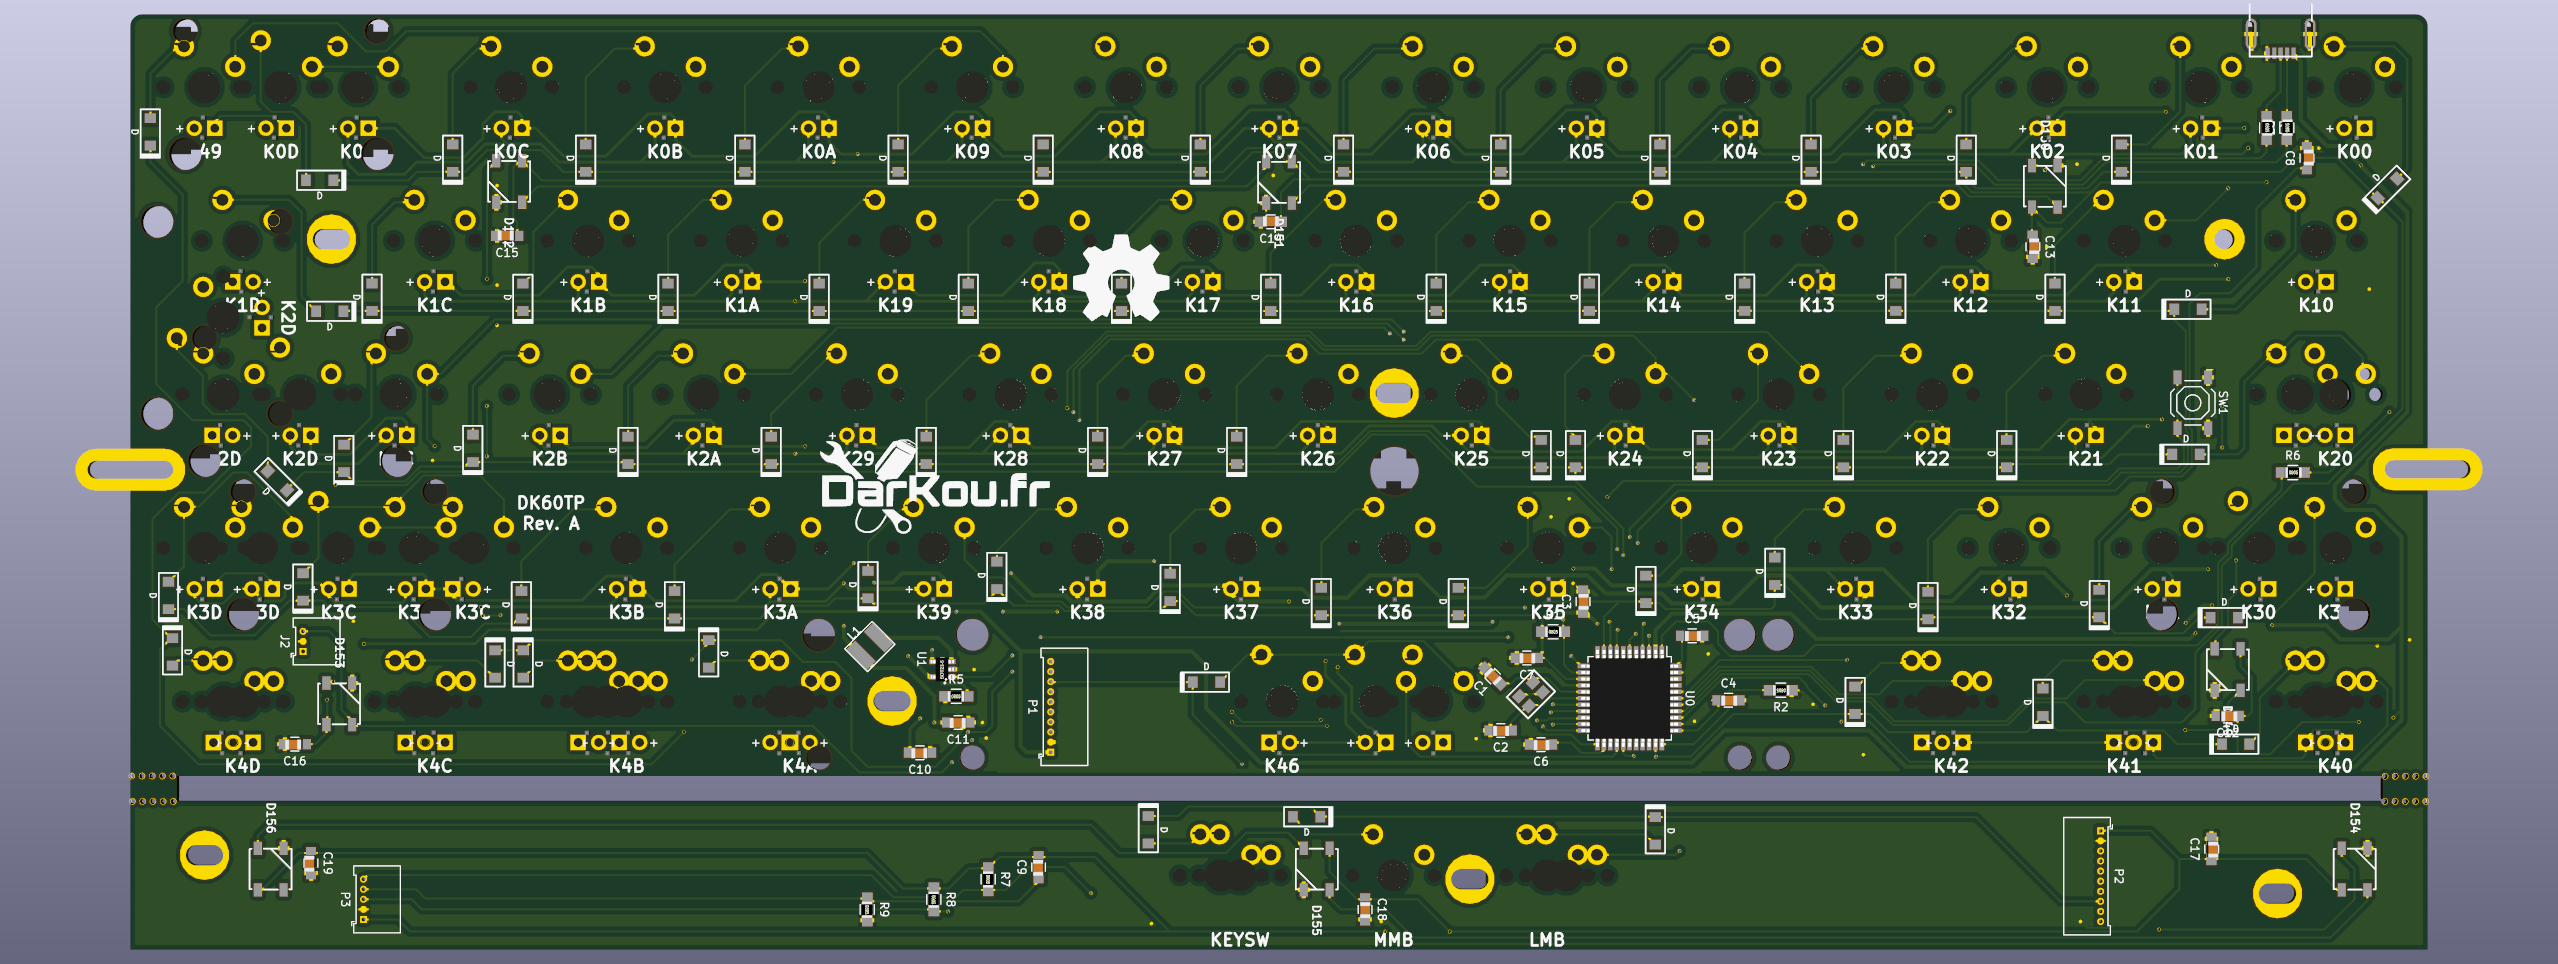Click the K03 switch label
2558x964 pixels.
tap(1893, 152)
